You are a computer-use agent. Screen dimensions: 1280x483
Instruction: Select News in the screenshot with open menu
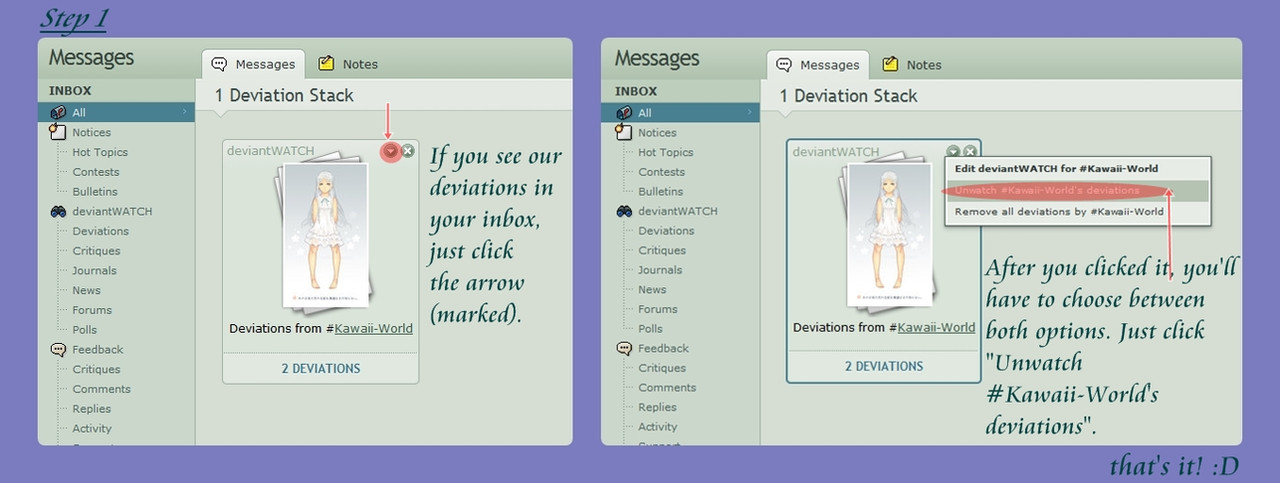(x=652, y=290)
